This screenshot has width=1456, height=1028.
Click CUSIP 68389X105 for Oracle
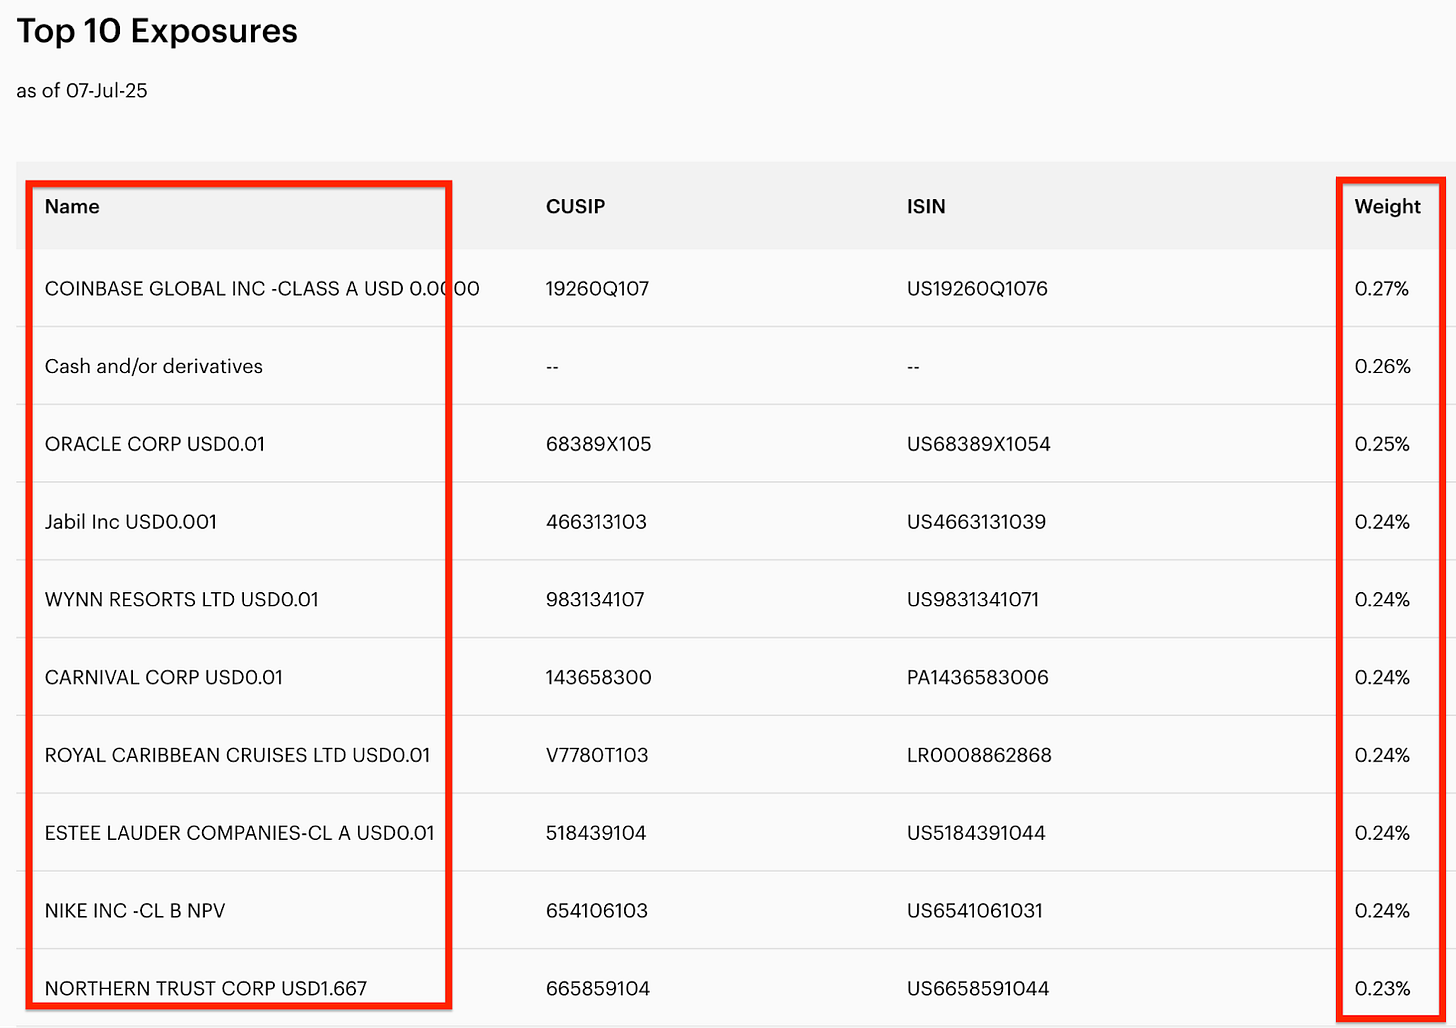click(x=598, y=444)
